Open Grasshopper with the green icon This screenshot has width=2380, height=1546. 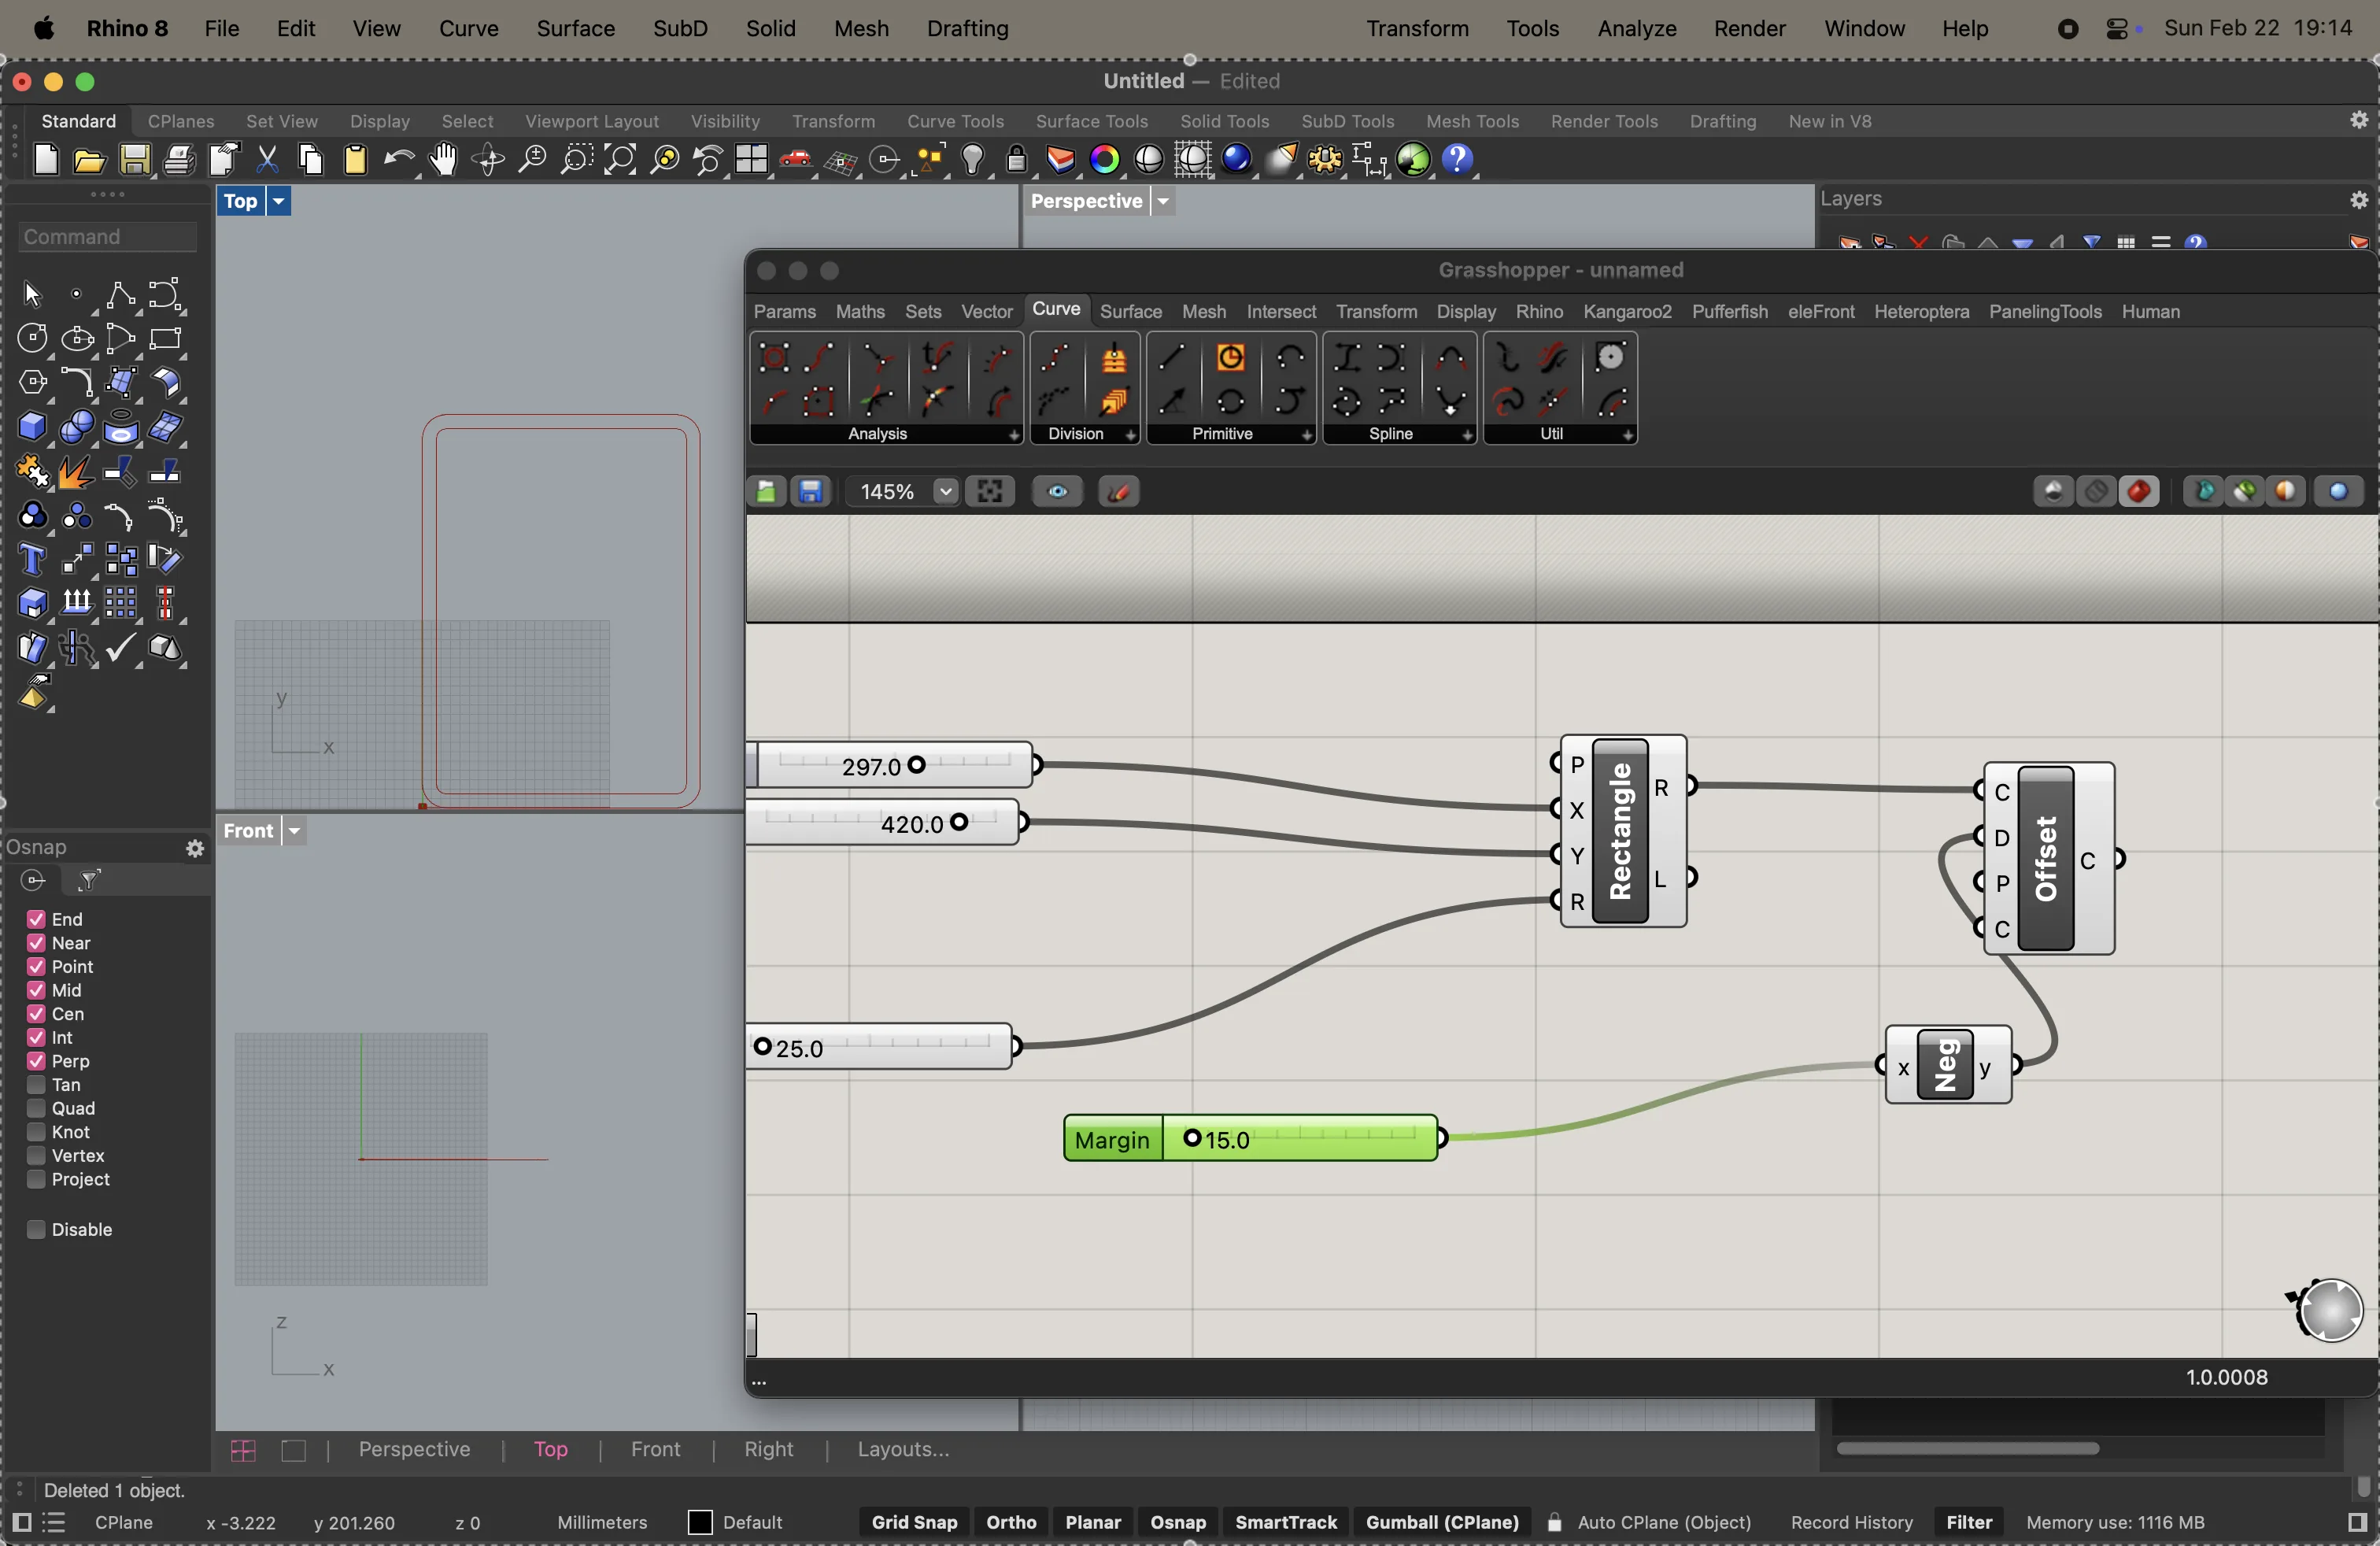pyautogui.click(x=1413, y=160)
